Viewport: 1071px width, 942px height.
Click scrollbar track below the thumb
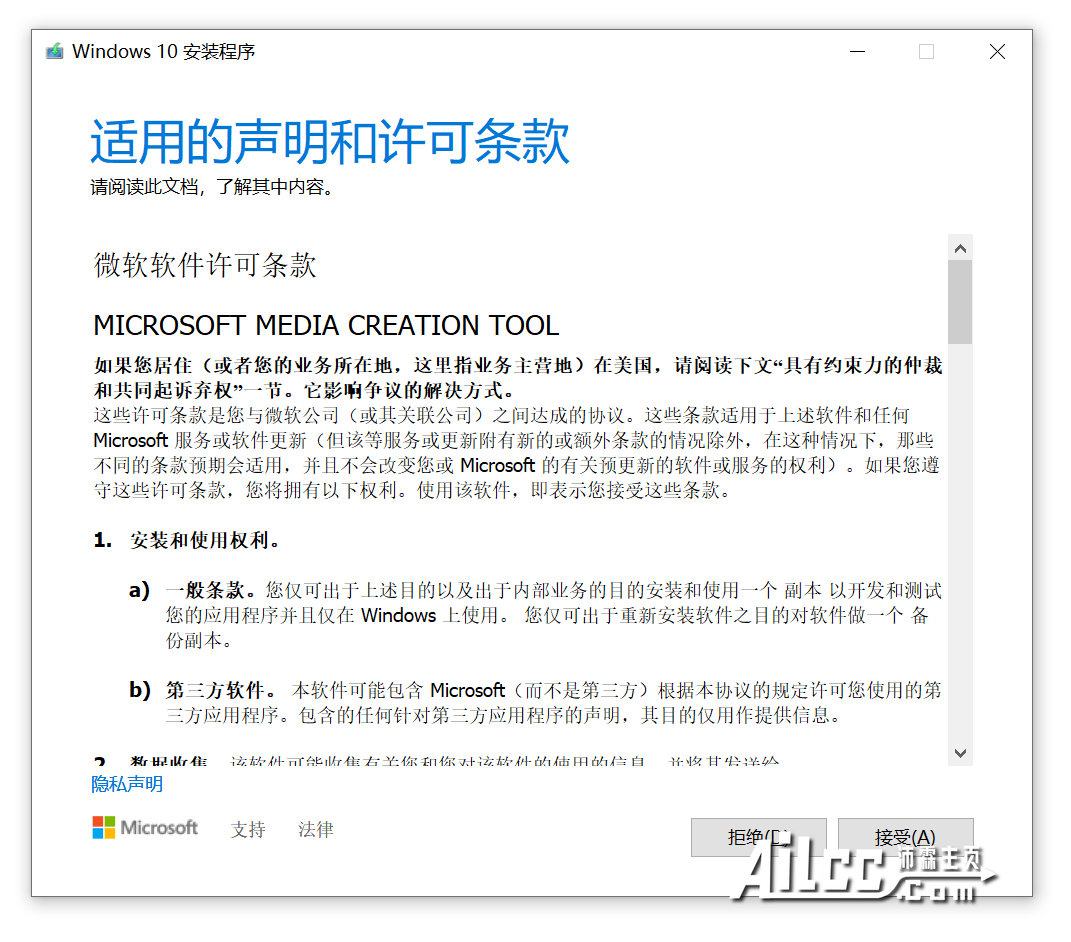point(960,542)
